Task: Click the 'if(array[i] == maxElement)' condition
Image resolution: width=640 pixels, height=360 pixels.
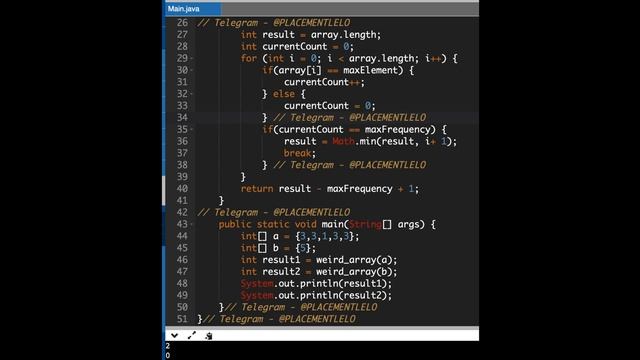Action: [333, 70]
